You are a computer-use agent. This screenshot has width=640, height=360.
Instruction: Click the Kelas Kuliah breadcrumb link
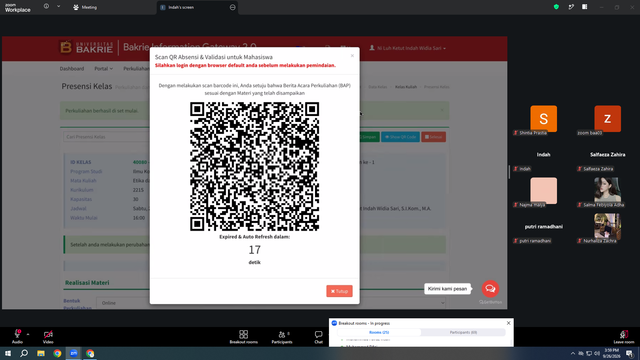coord(406,87)
